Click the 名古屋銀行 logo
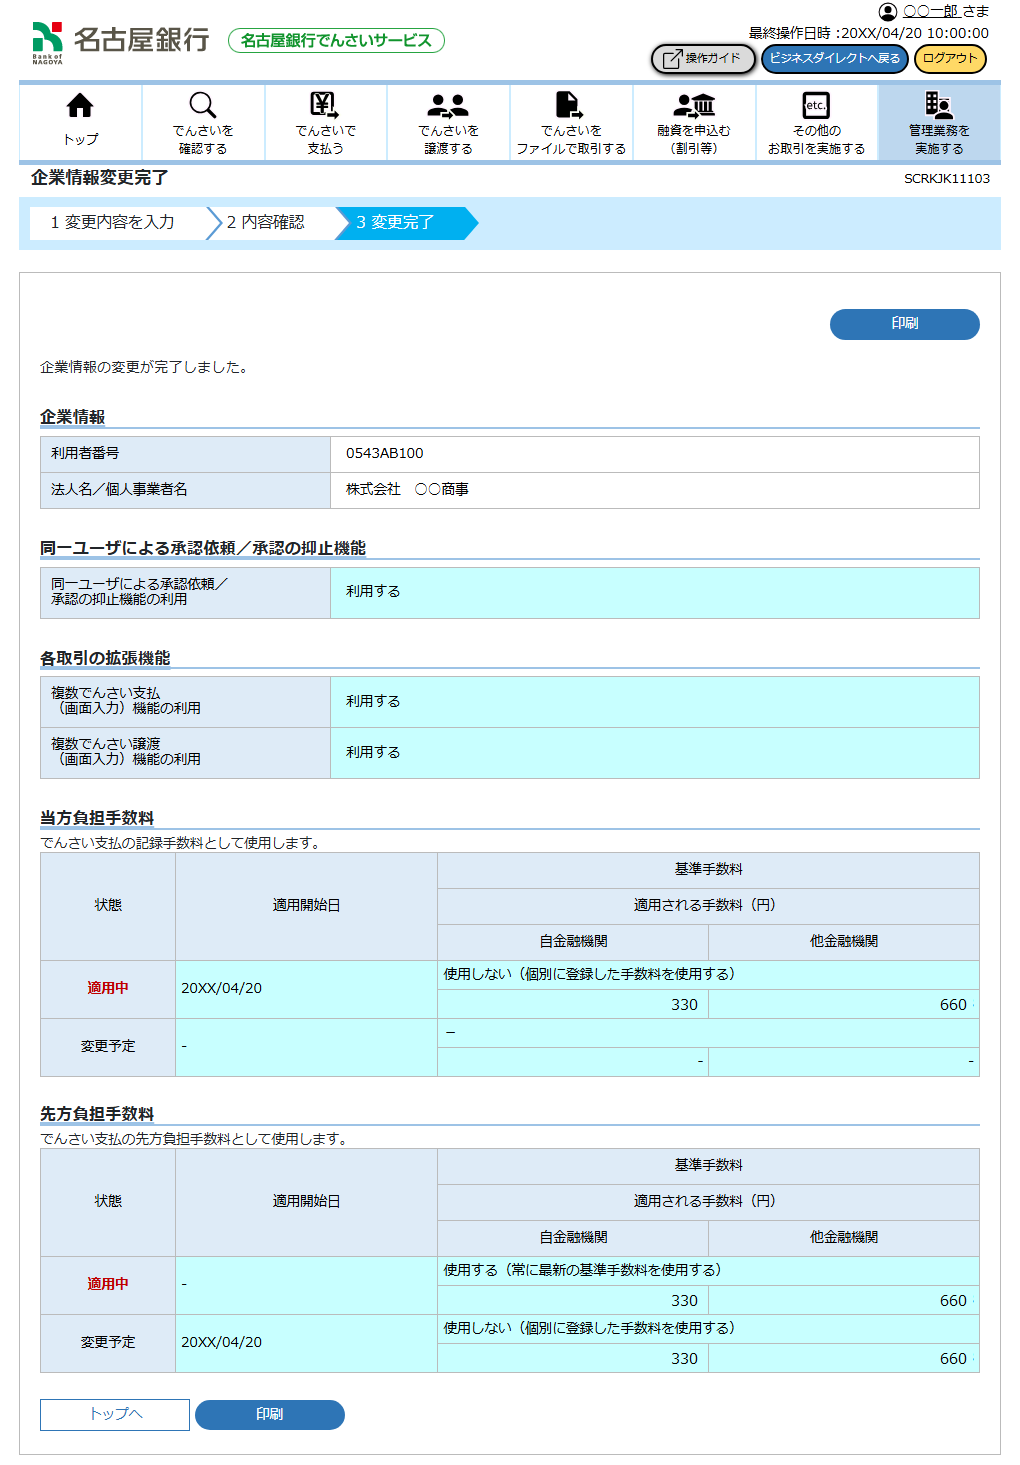 pos(120,40)
